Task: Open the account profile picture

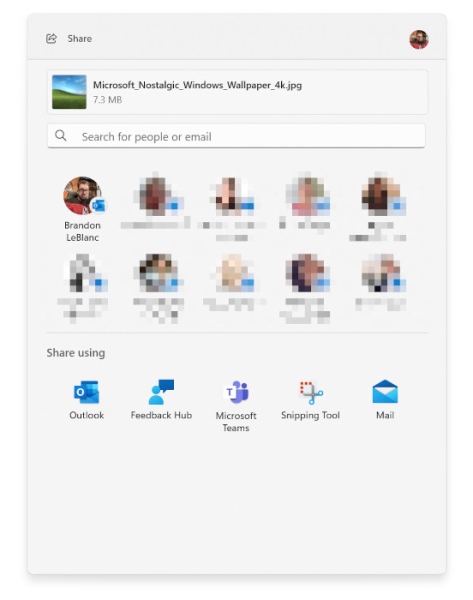Action: click(x=419, y=39)
